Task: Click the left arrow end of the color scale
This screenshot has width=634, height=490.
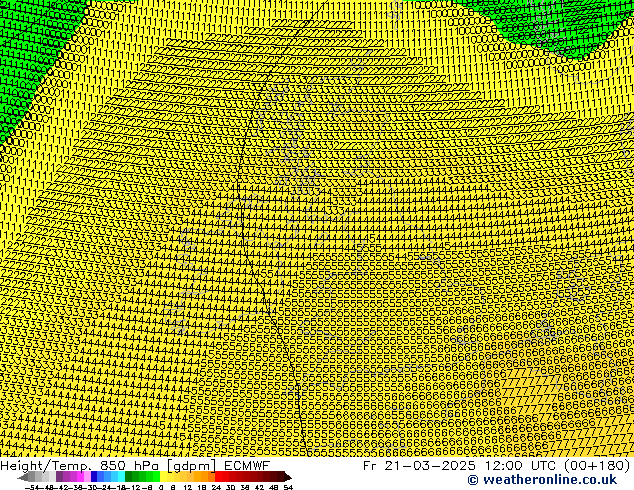Action: point(22,477)
